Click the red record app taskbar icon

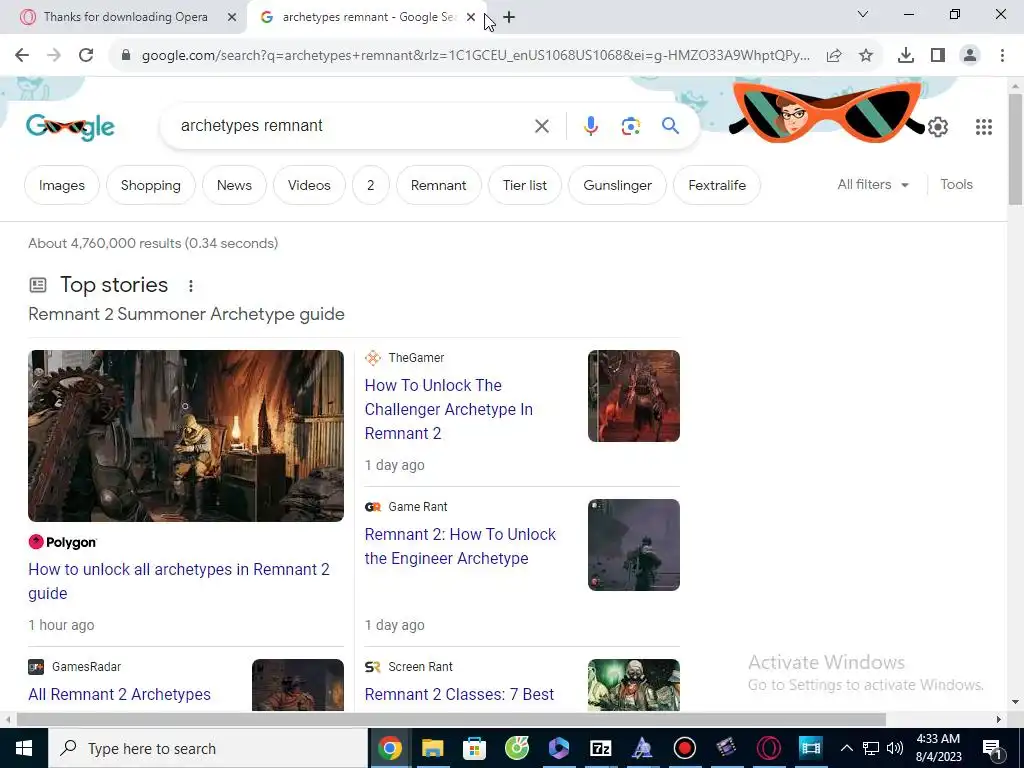tap(684, 748)
